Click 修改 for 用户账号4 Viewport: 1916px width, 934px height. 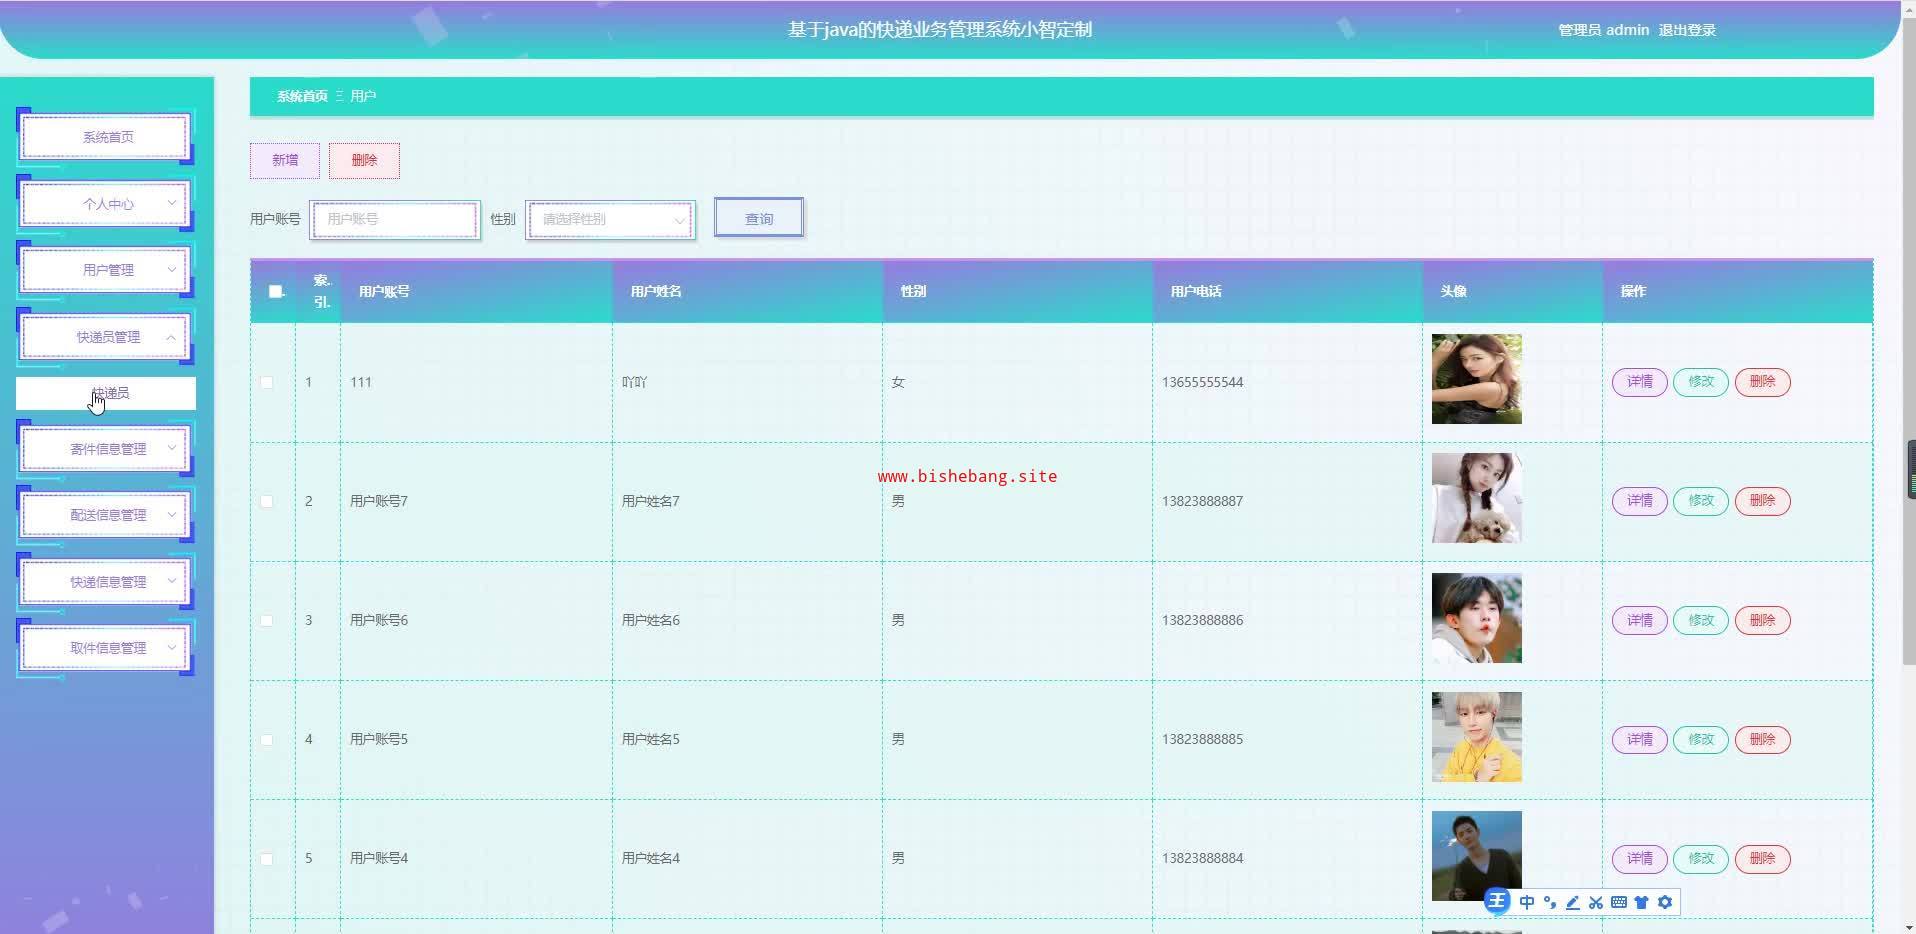1701,858
